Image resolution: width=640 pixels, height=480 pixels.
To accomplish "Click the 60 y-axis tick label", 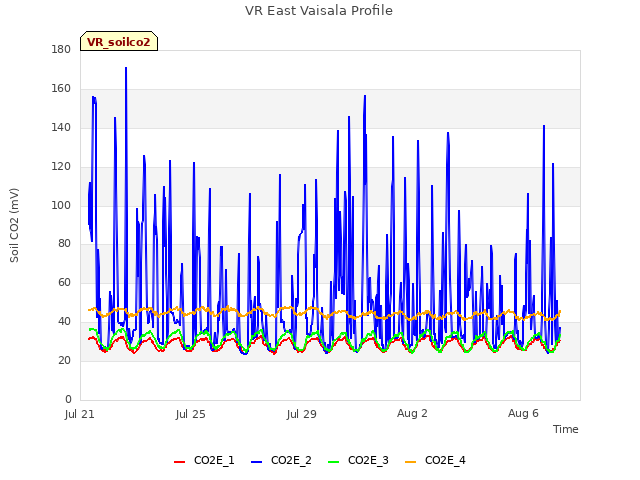I will pos(64,282).
